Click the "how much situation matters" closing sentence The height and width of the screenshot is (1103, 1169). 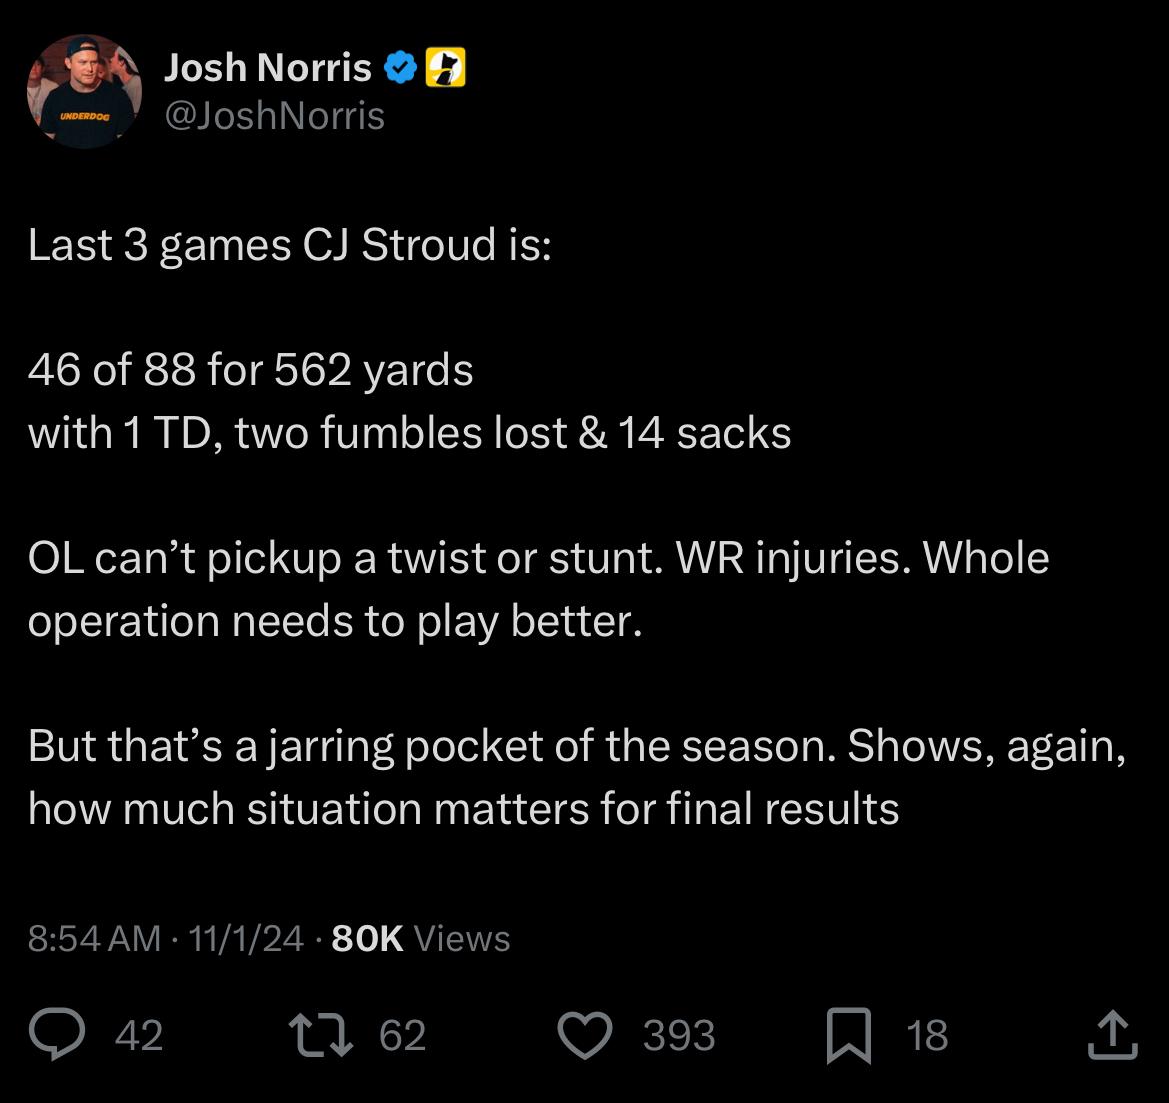[x=463, y=808]
